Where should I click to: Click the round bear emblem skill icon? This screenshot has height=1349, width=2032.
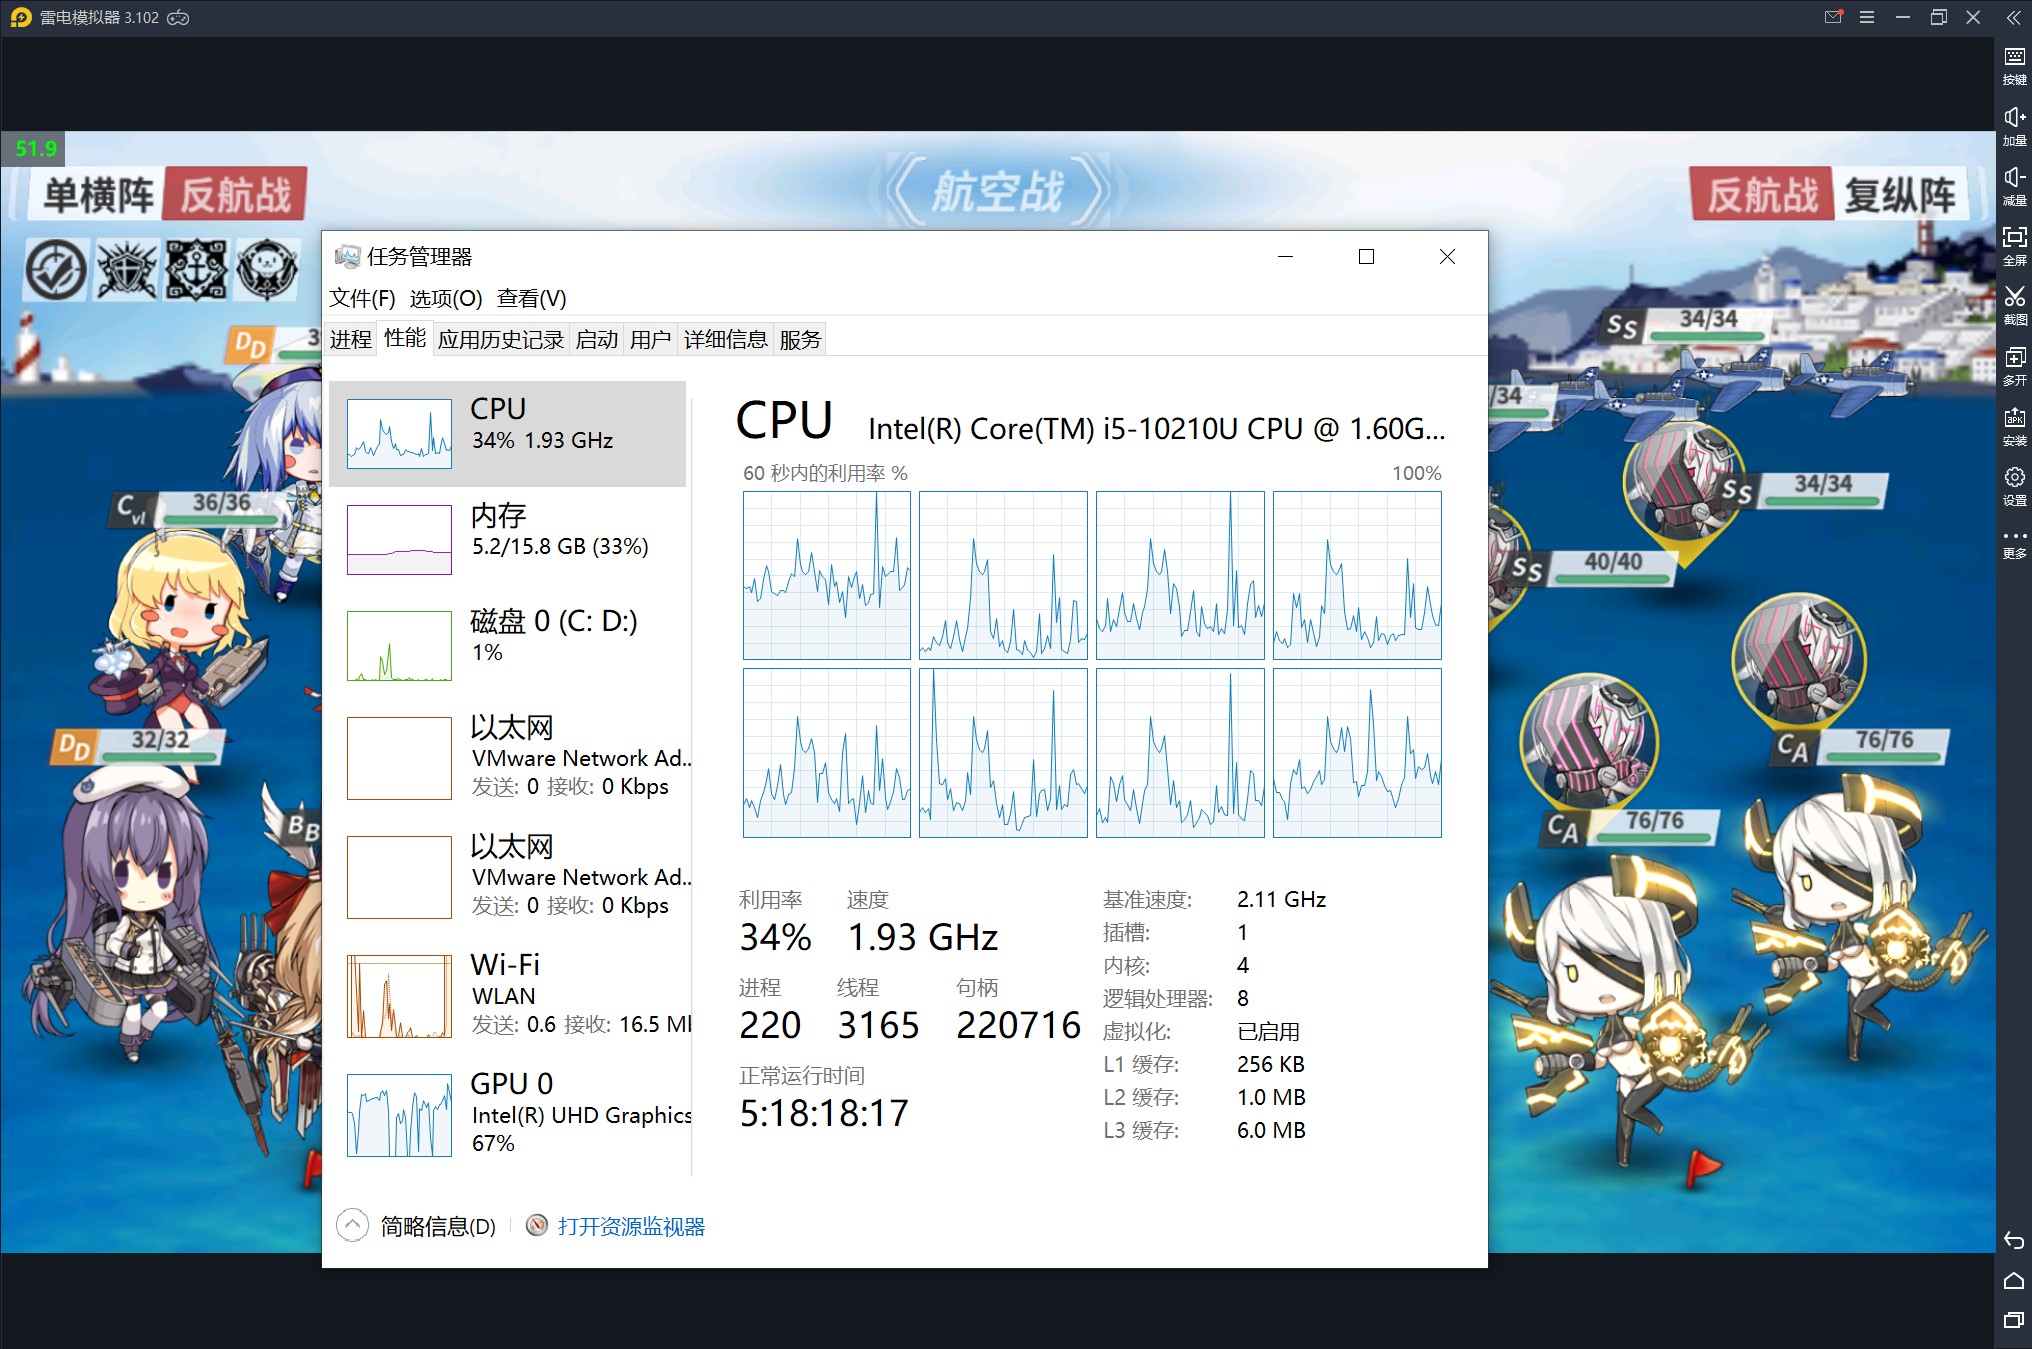coord(267,270)
